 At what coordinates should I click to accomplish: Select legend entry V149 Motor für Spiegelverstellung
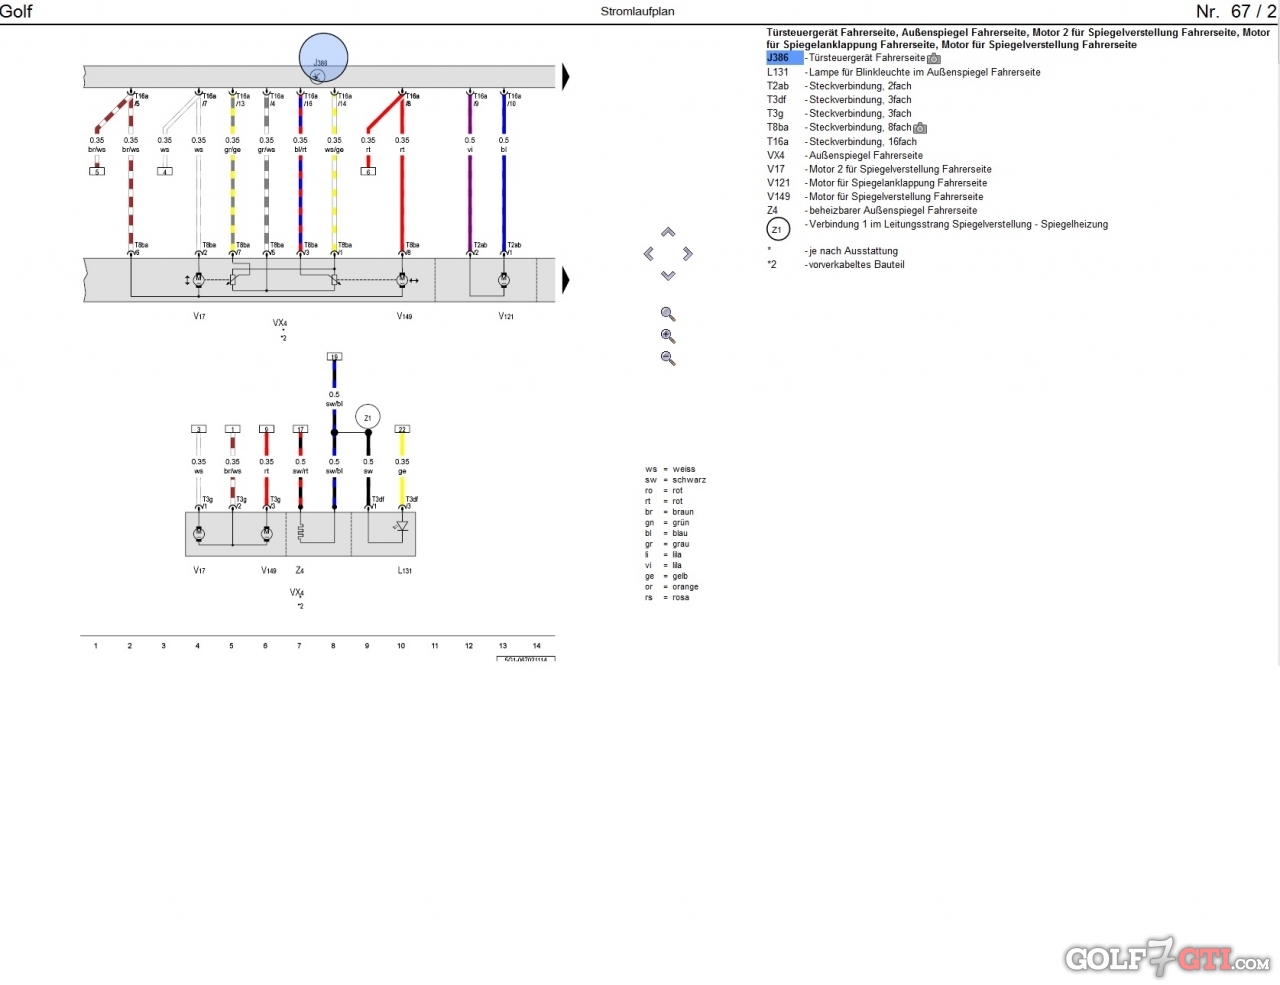(x=875, y=197)
